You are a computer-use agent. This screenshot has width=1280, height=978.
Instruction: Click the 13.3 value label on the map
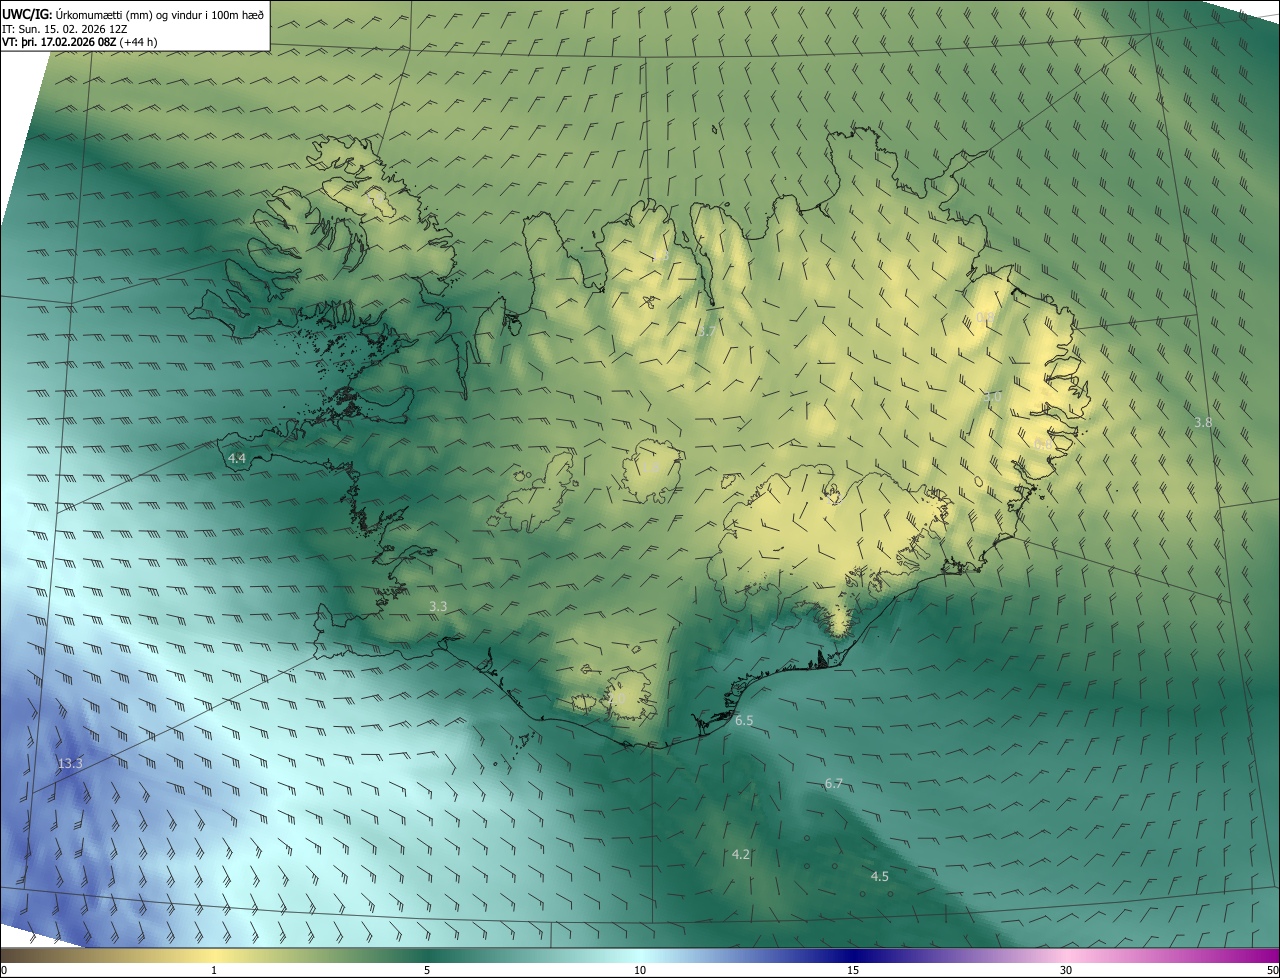(x=70, y=763)
